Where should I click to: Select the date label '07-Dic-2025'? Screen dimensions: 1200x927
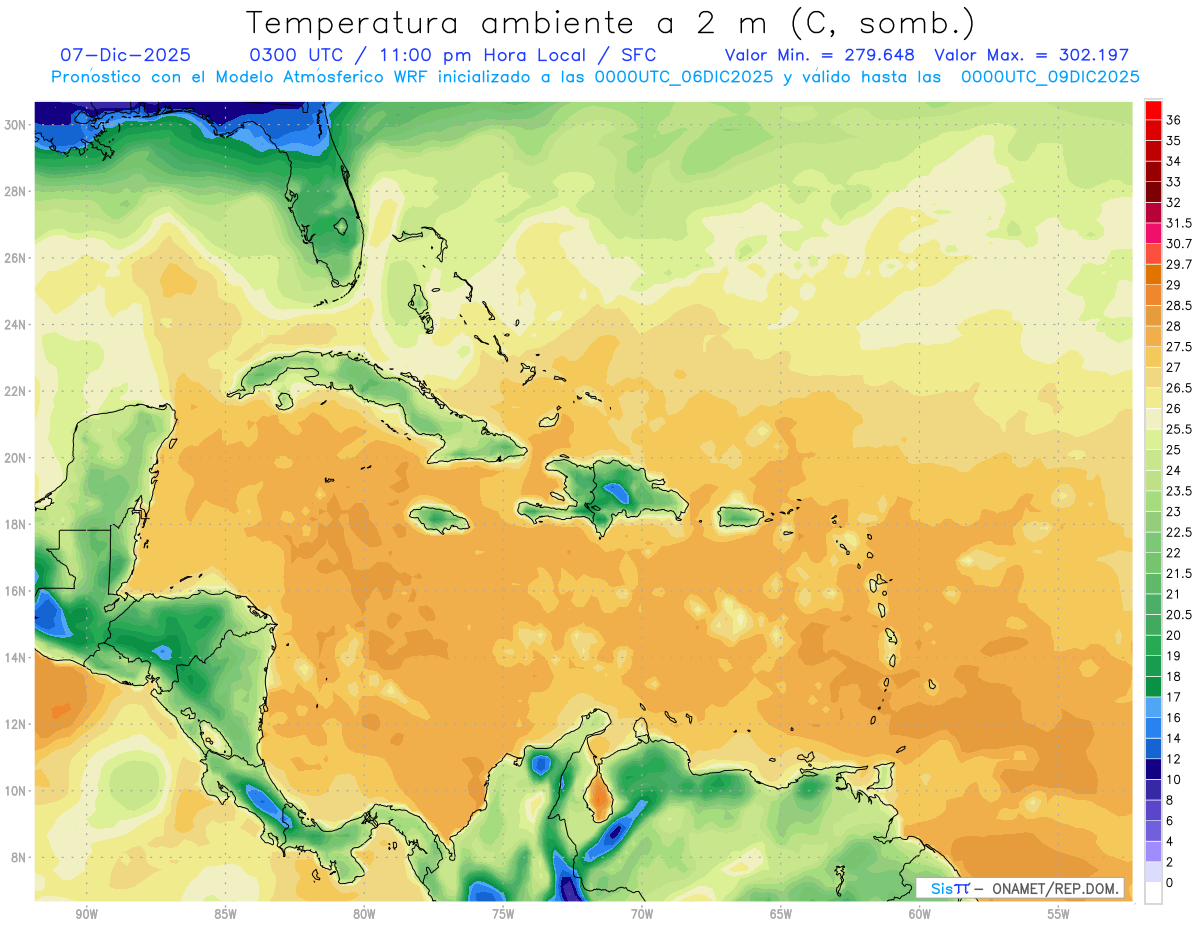[x=125, y=55]
